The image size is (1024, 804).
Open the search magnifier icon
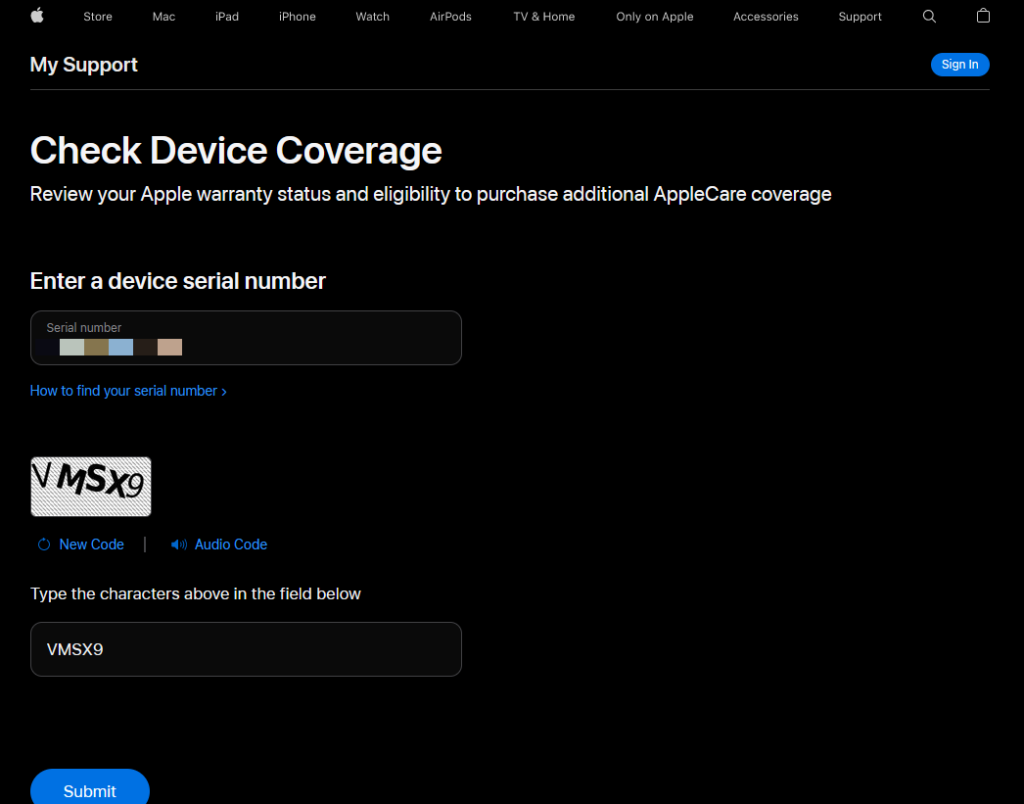(929, 16)
